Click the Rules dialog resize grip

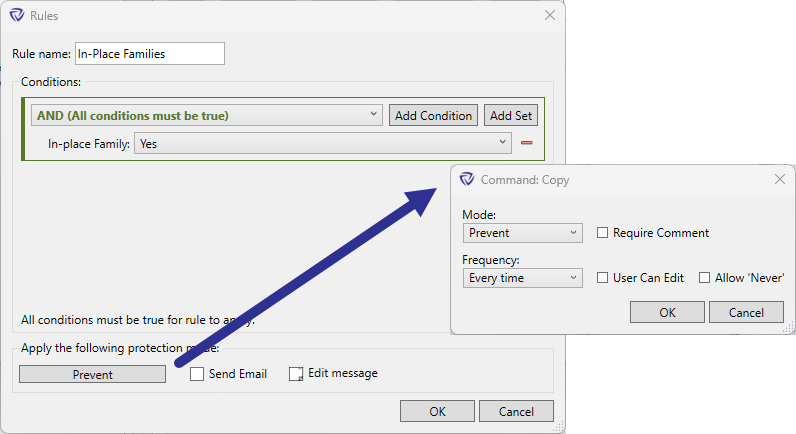pos(558,427)
